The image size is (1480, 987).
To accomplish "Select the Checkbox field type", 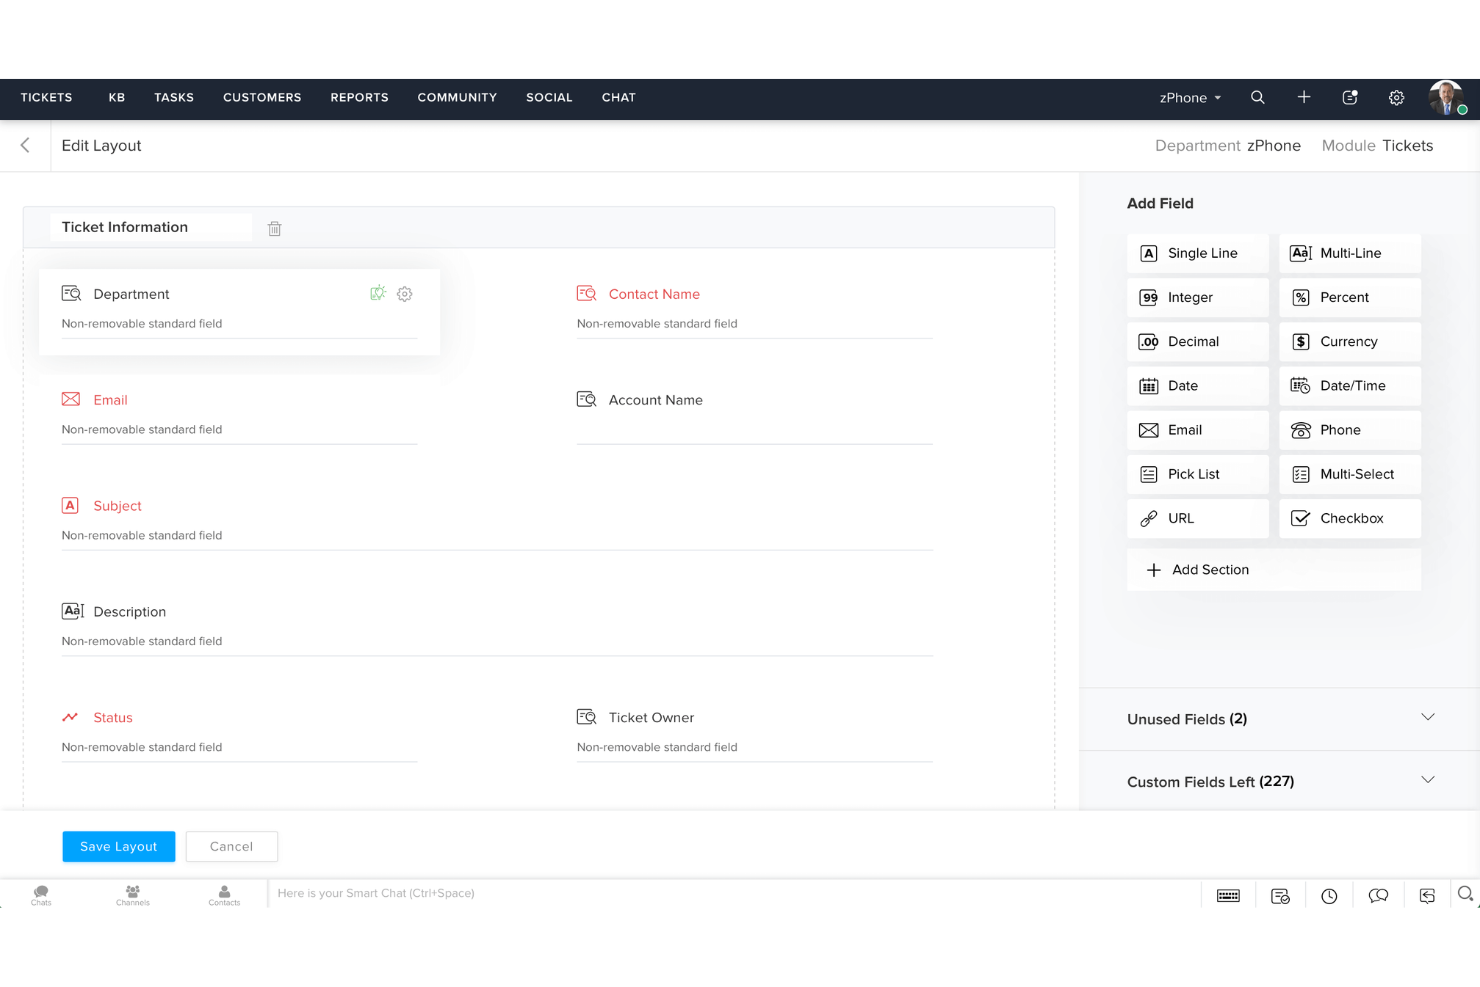I will (1350, 518).
